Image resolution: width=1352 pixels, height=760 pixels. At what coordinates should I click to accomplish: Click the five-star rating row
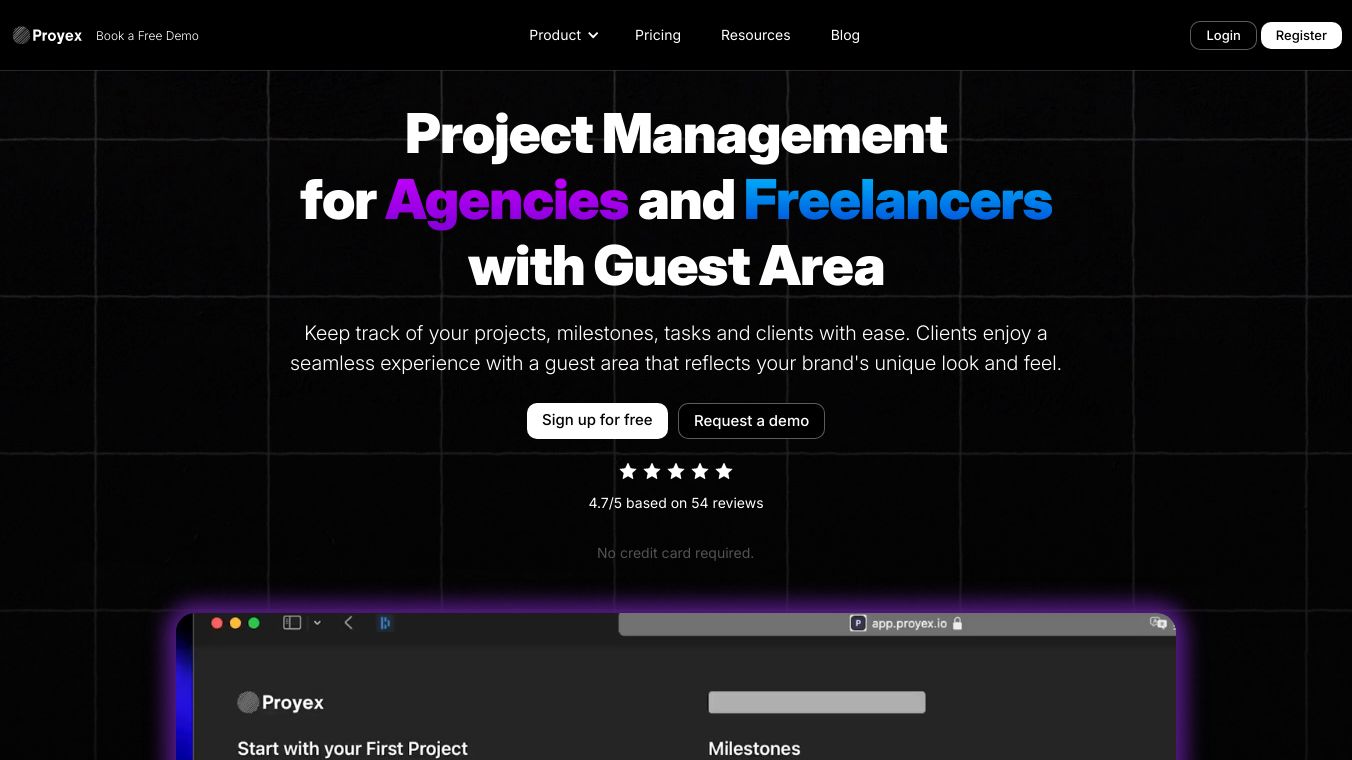(x=676, y=471)
